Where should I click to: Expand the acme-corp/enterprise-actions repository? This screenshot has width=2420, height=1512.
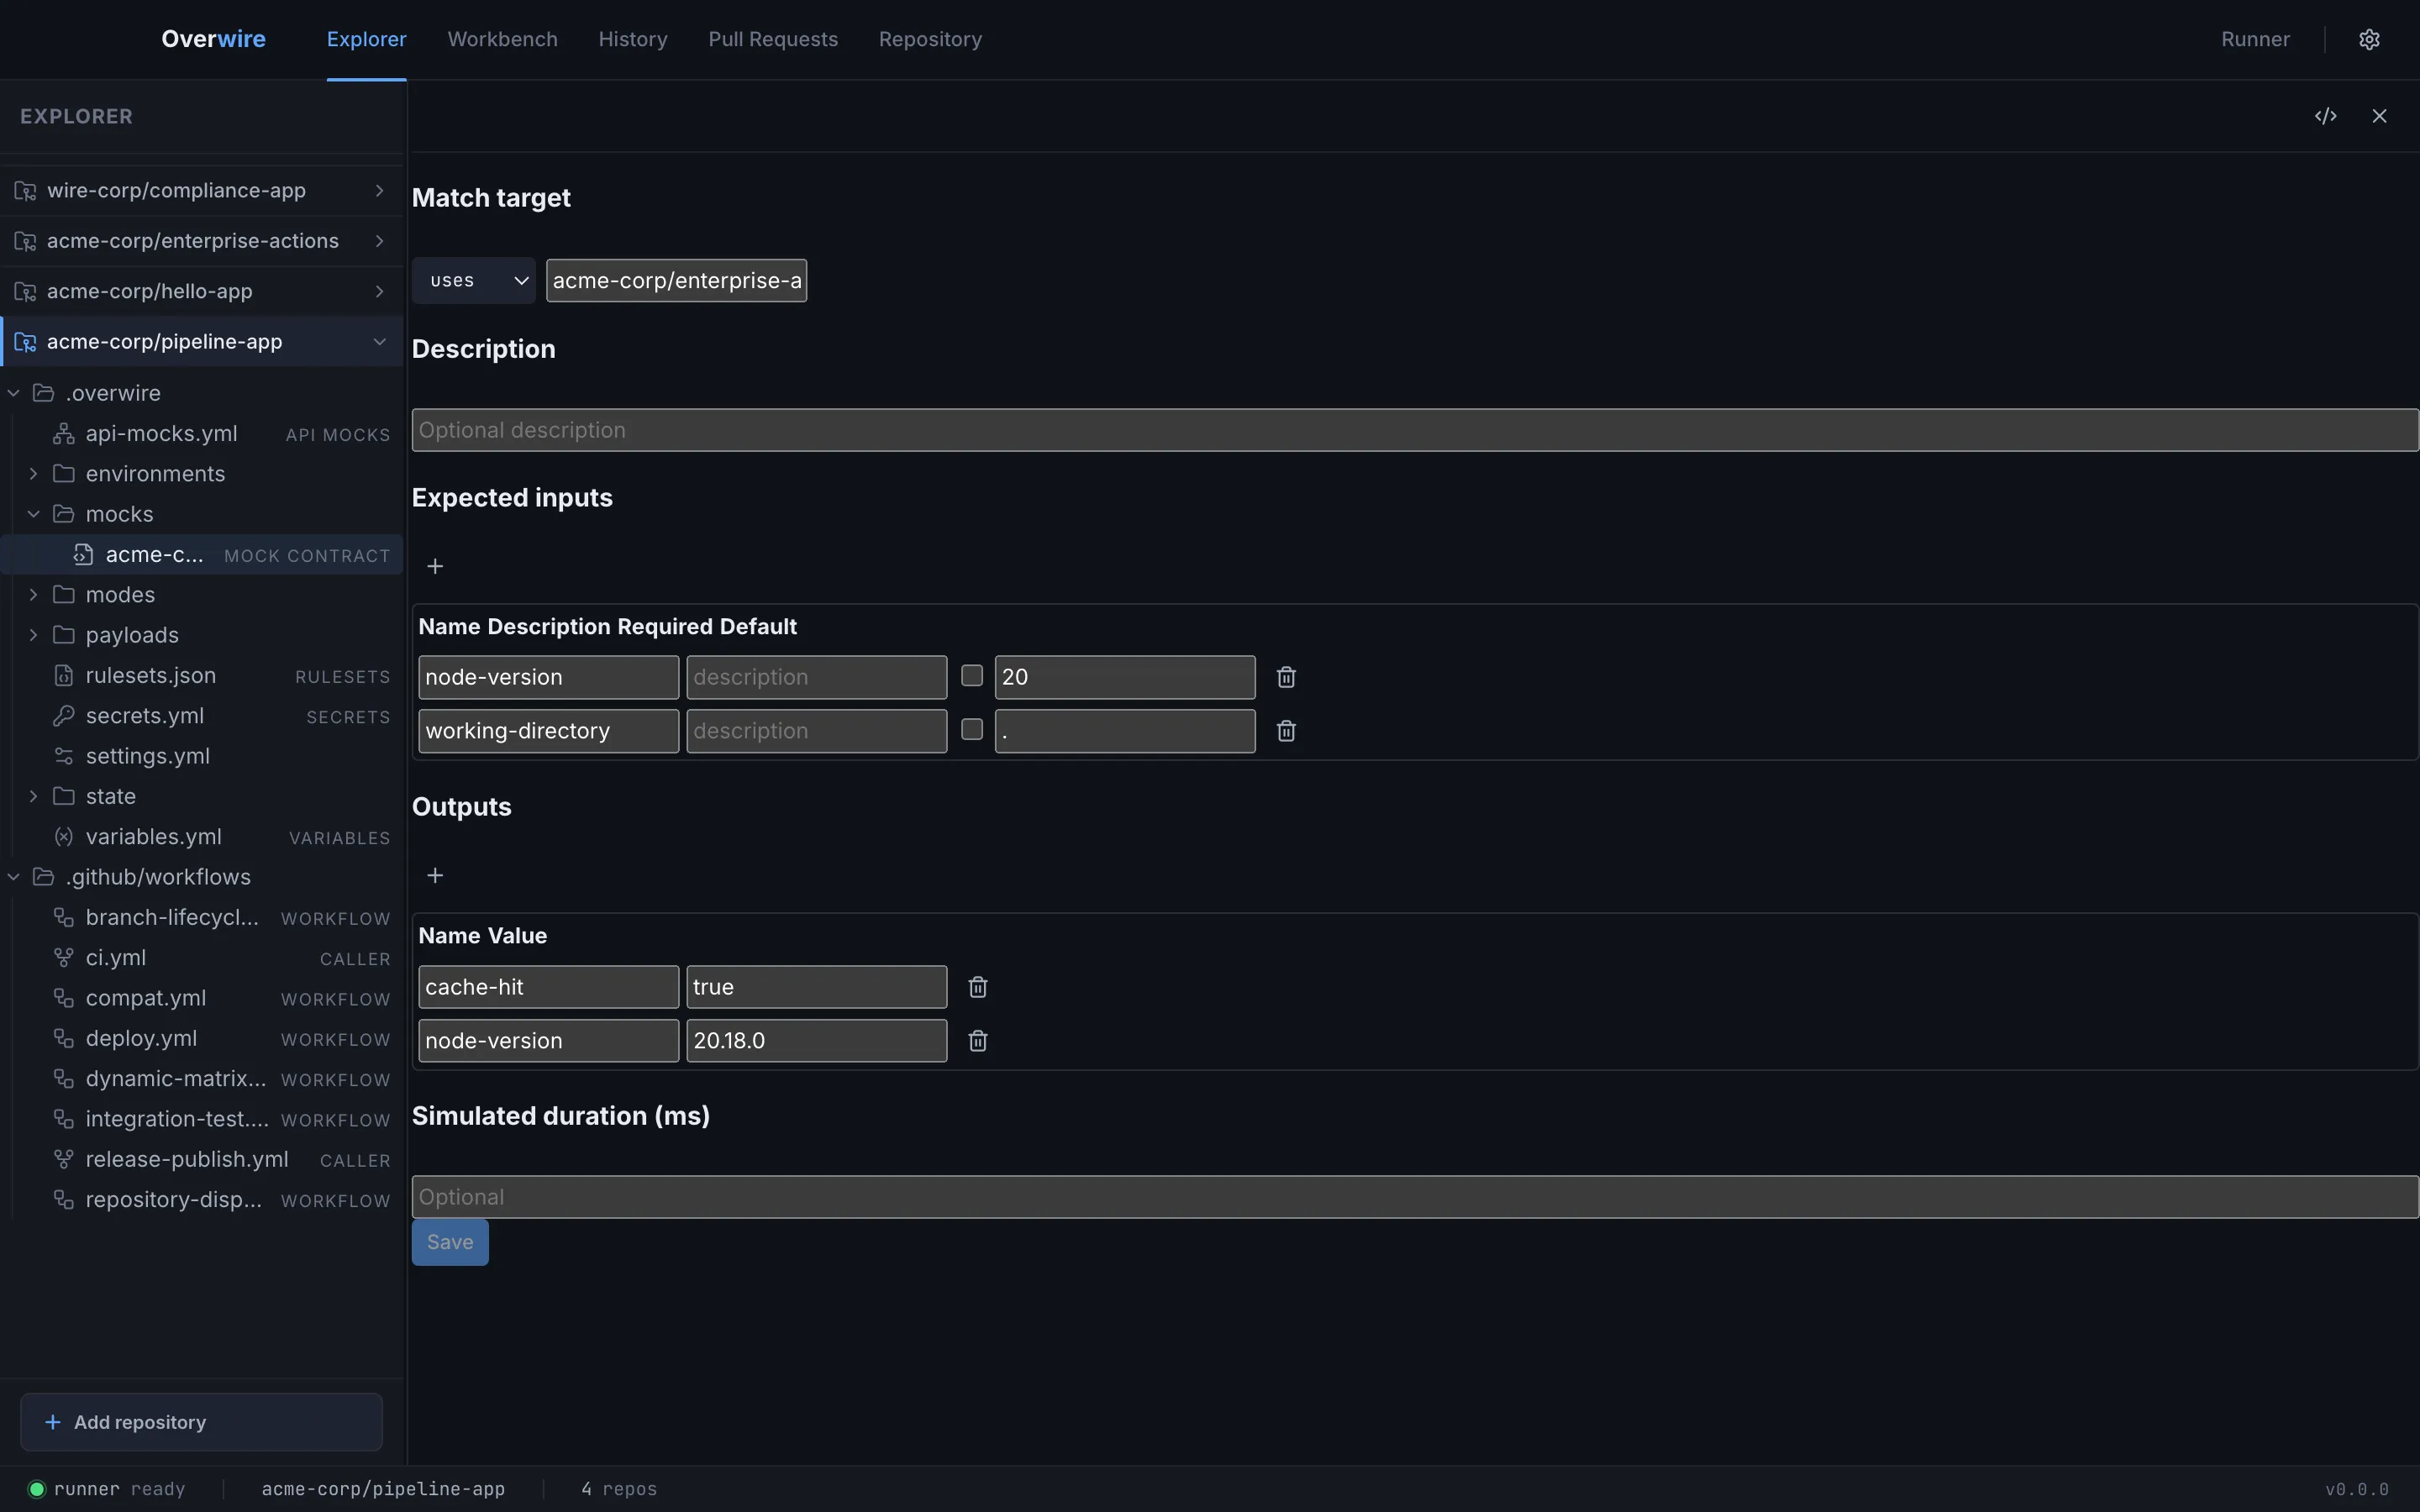[x=379, y=241]
